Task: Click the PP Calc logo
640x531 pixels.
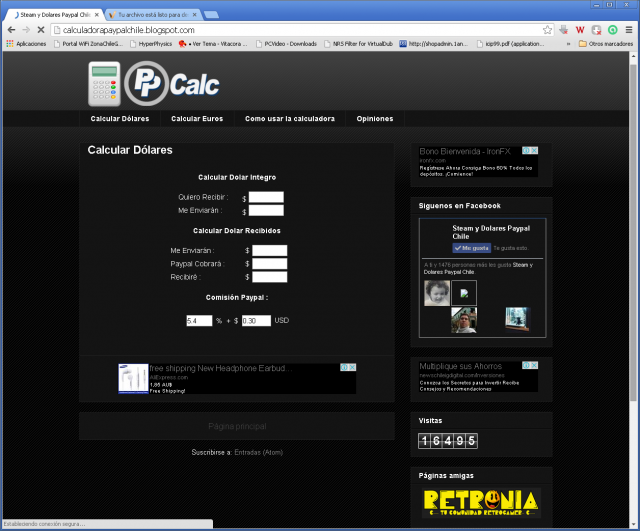Action: point(172,84)
